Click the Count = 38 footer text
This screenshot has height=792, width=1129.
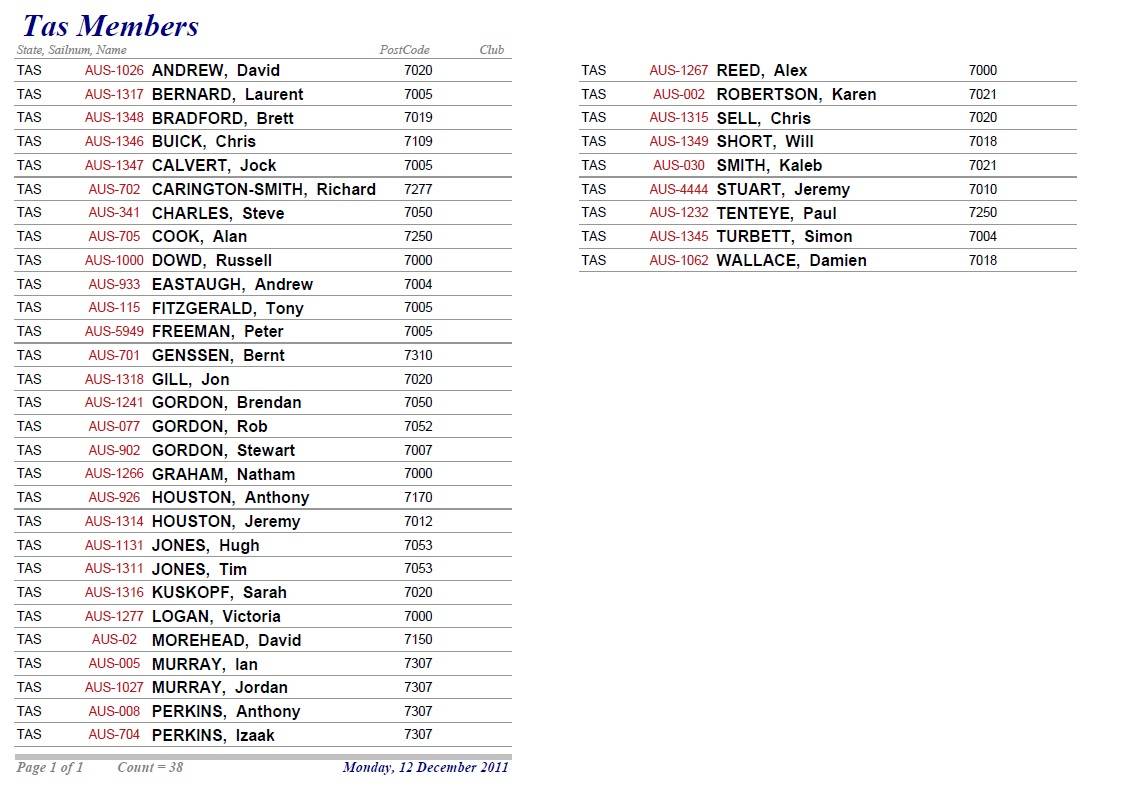click(x=150, y=768)
